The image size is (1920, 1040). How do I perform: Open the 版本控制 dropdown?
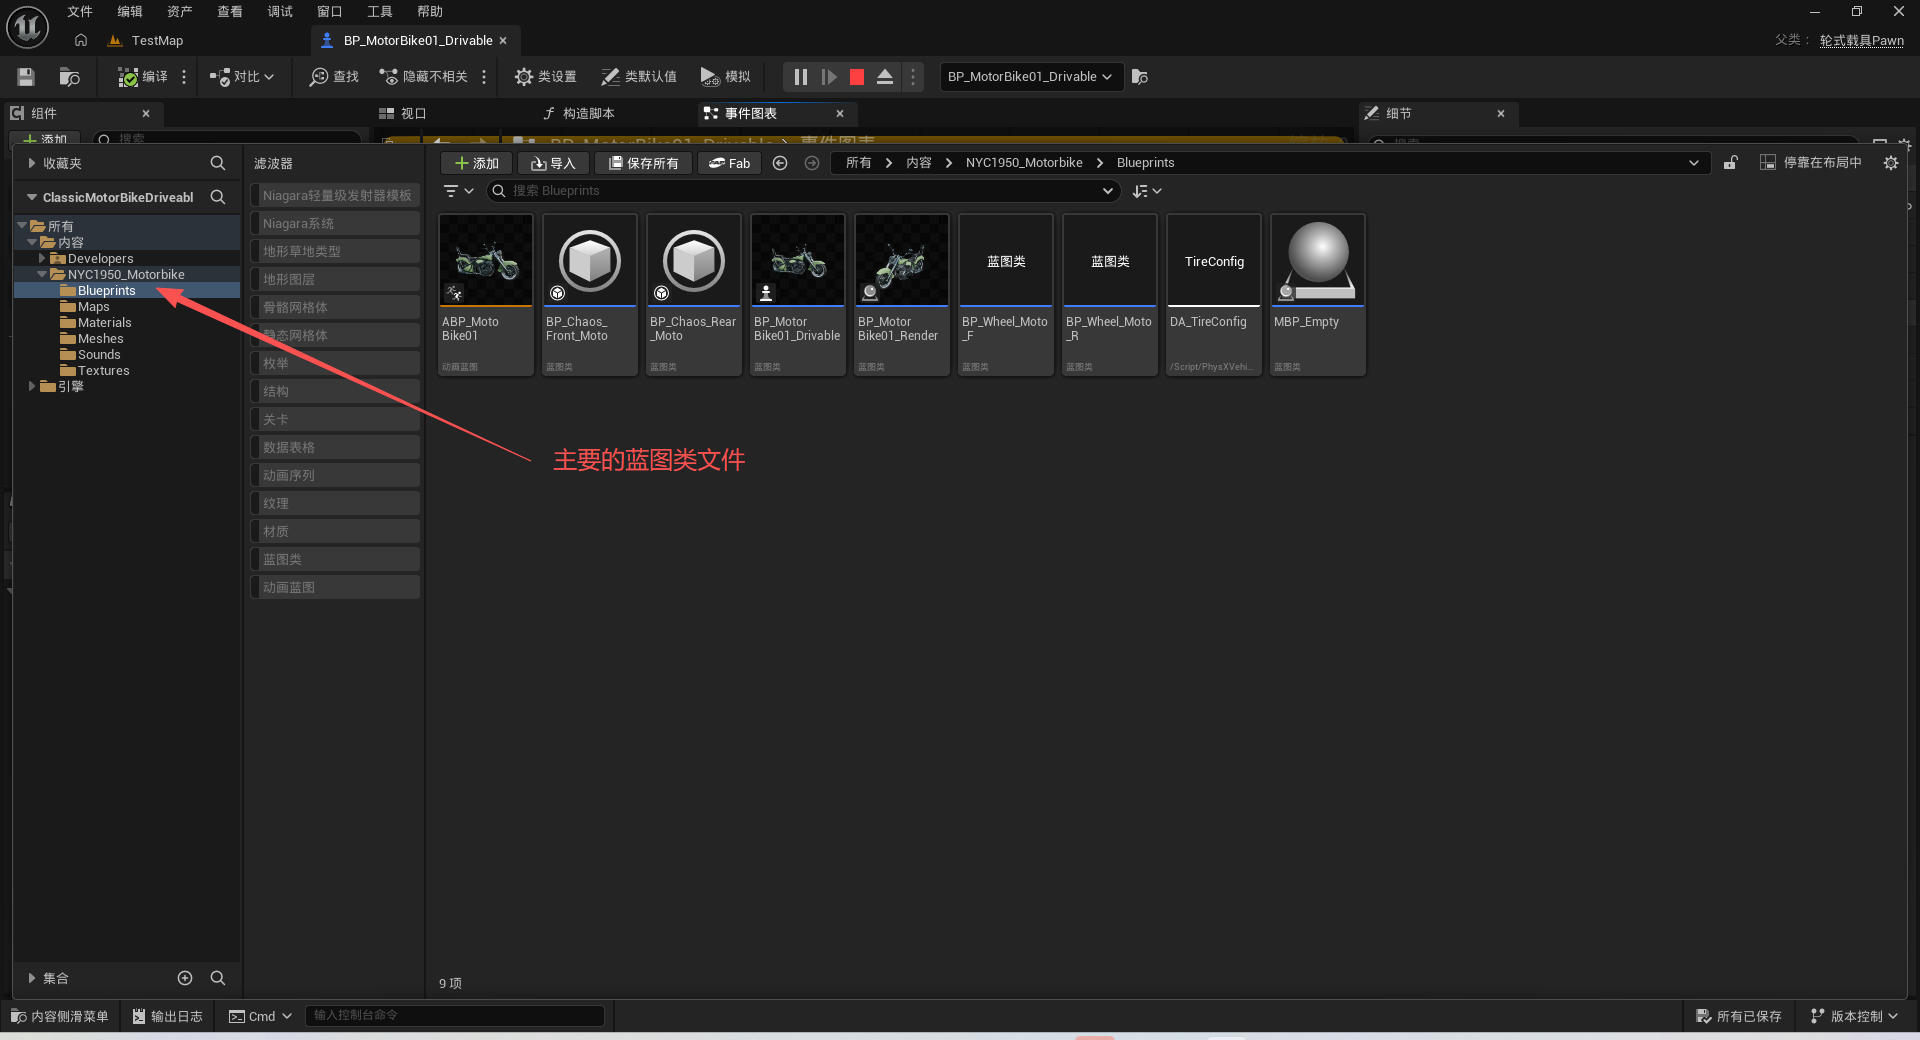(x=1855, y=1016)
